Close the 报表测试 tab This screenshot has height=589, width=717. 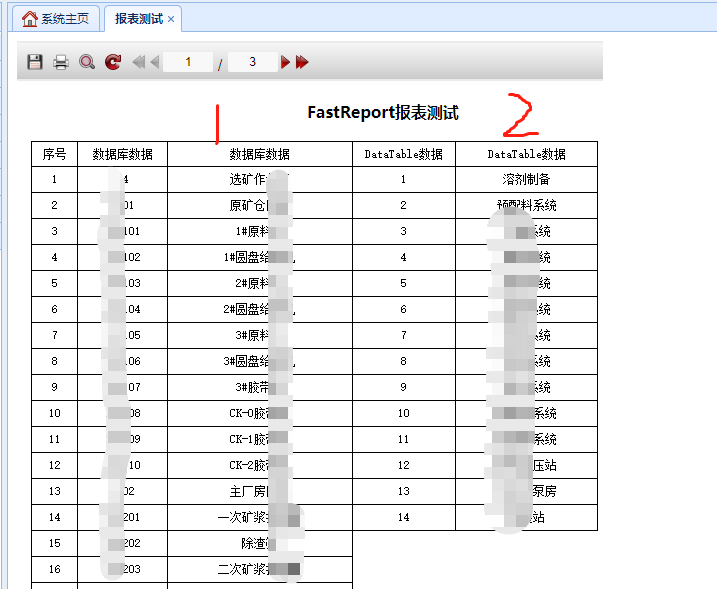tap(171, 19)
